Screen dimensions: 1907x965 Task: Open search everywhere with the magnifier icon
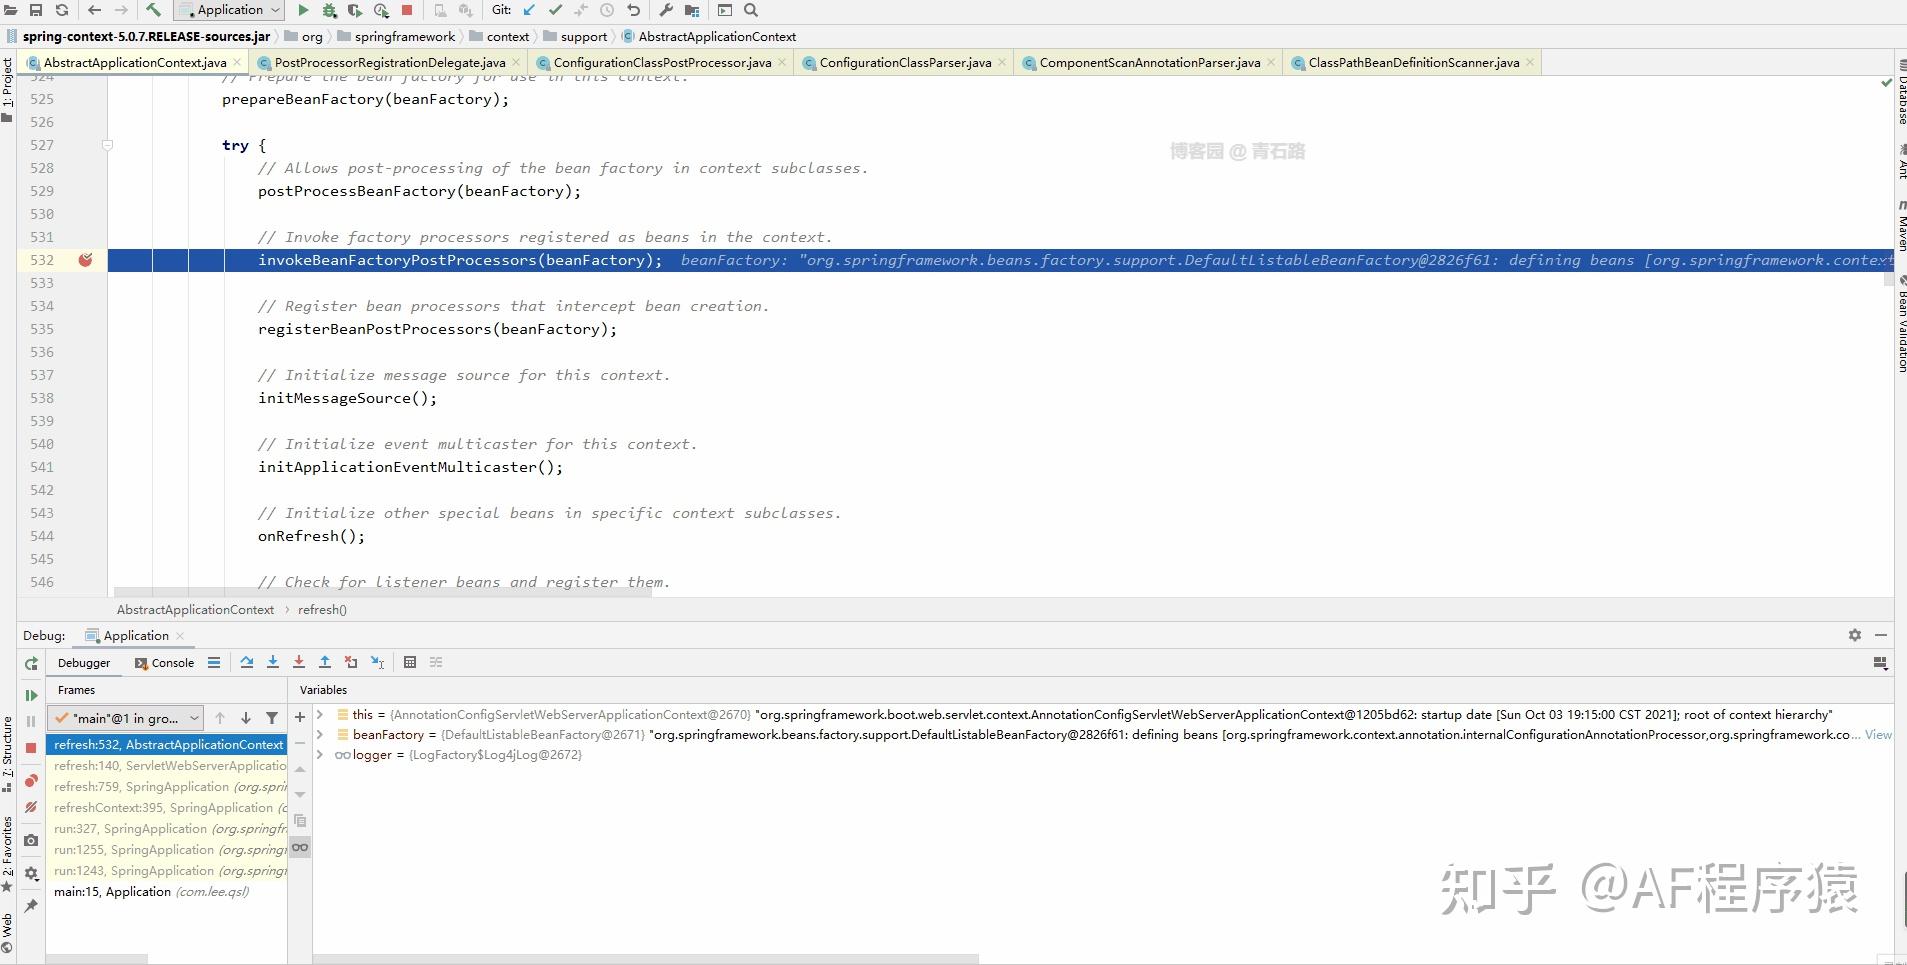(749, 10)
